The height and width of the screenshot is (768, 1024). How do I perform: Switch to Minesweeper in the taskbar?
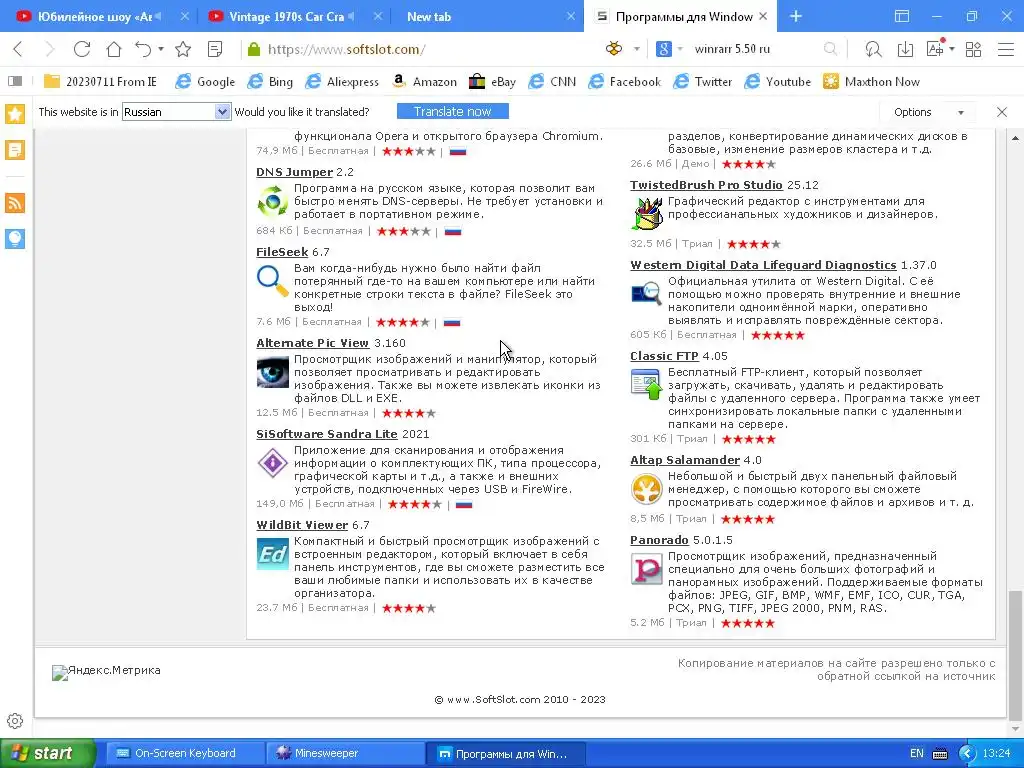click(x=345, y=754)
